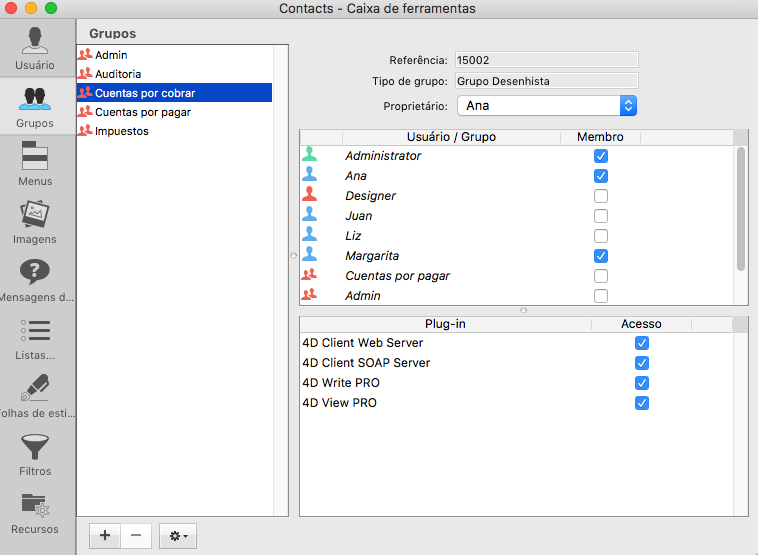Open the gear actions menu below Grupos list
The height and width of the screenshot is (555, 758).
point(178,536)
